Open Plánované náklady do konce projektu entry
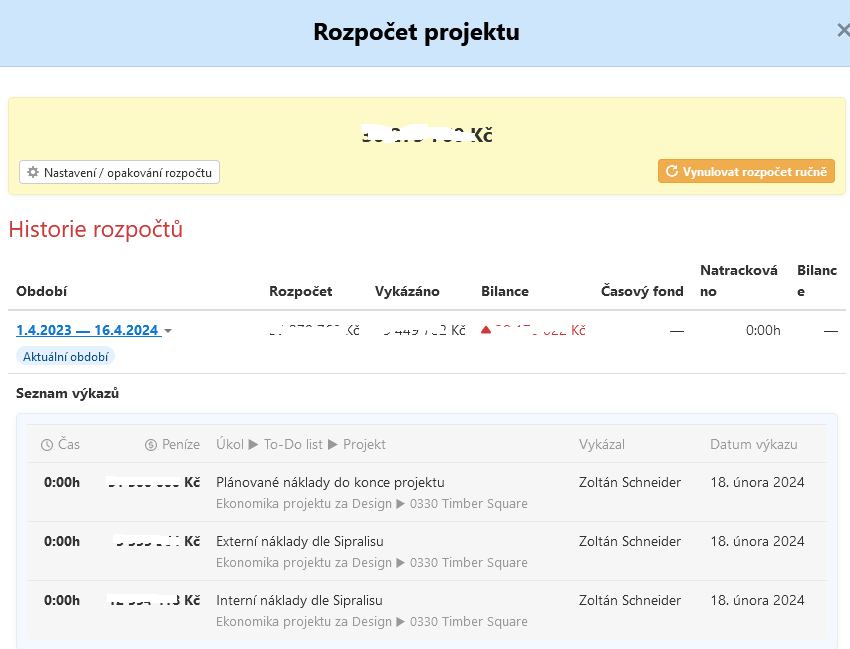The width and height of the screenshot is (850, 649). click(330, 482)
